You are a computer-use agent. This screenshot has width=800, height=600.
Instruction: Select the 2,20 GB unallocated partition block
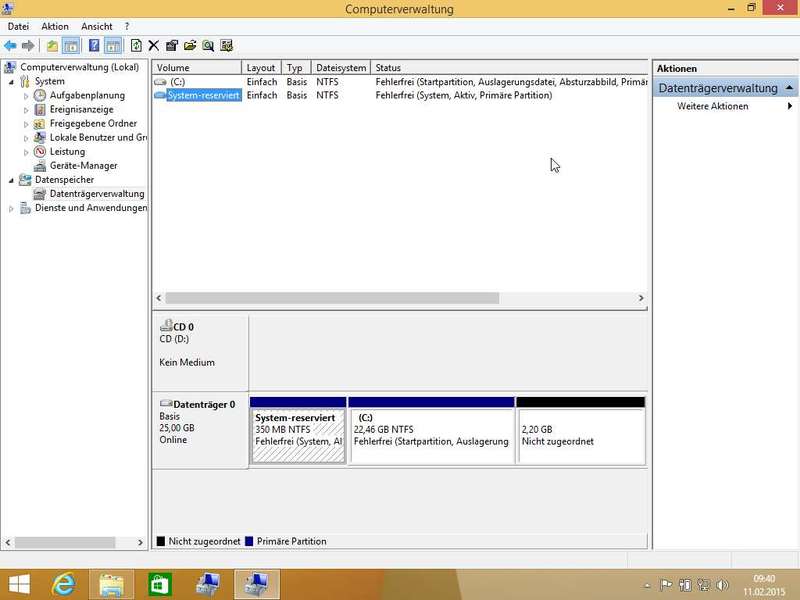[580, 435]
